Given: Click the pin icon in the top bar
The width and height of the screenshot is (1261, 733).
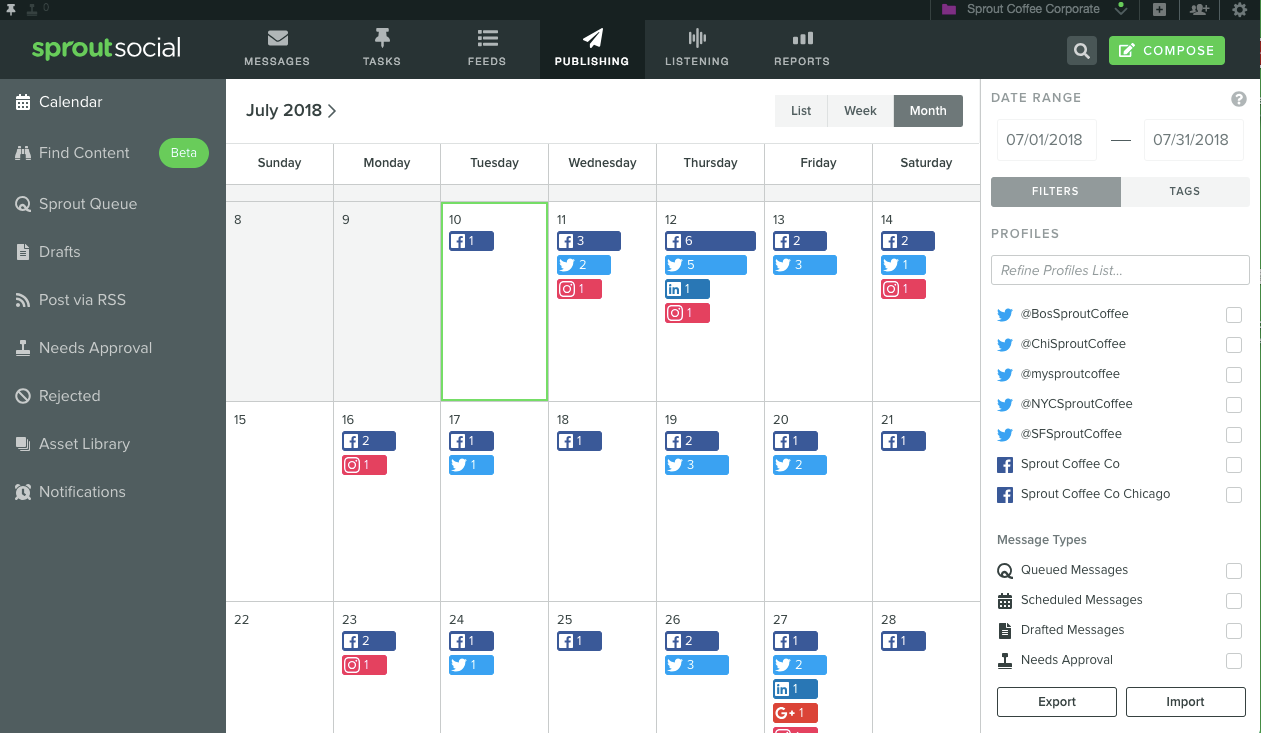Looking at the screenshot, I should click(10, 9).
